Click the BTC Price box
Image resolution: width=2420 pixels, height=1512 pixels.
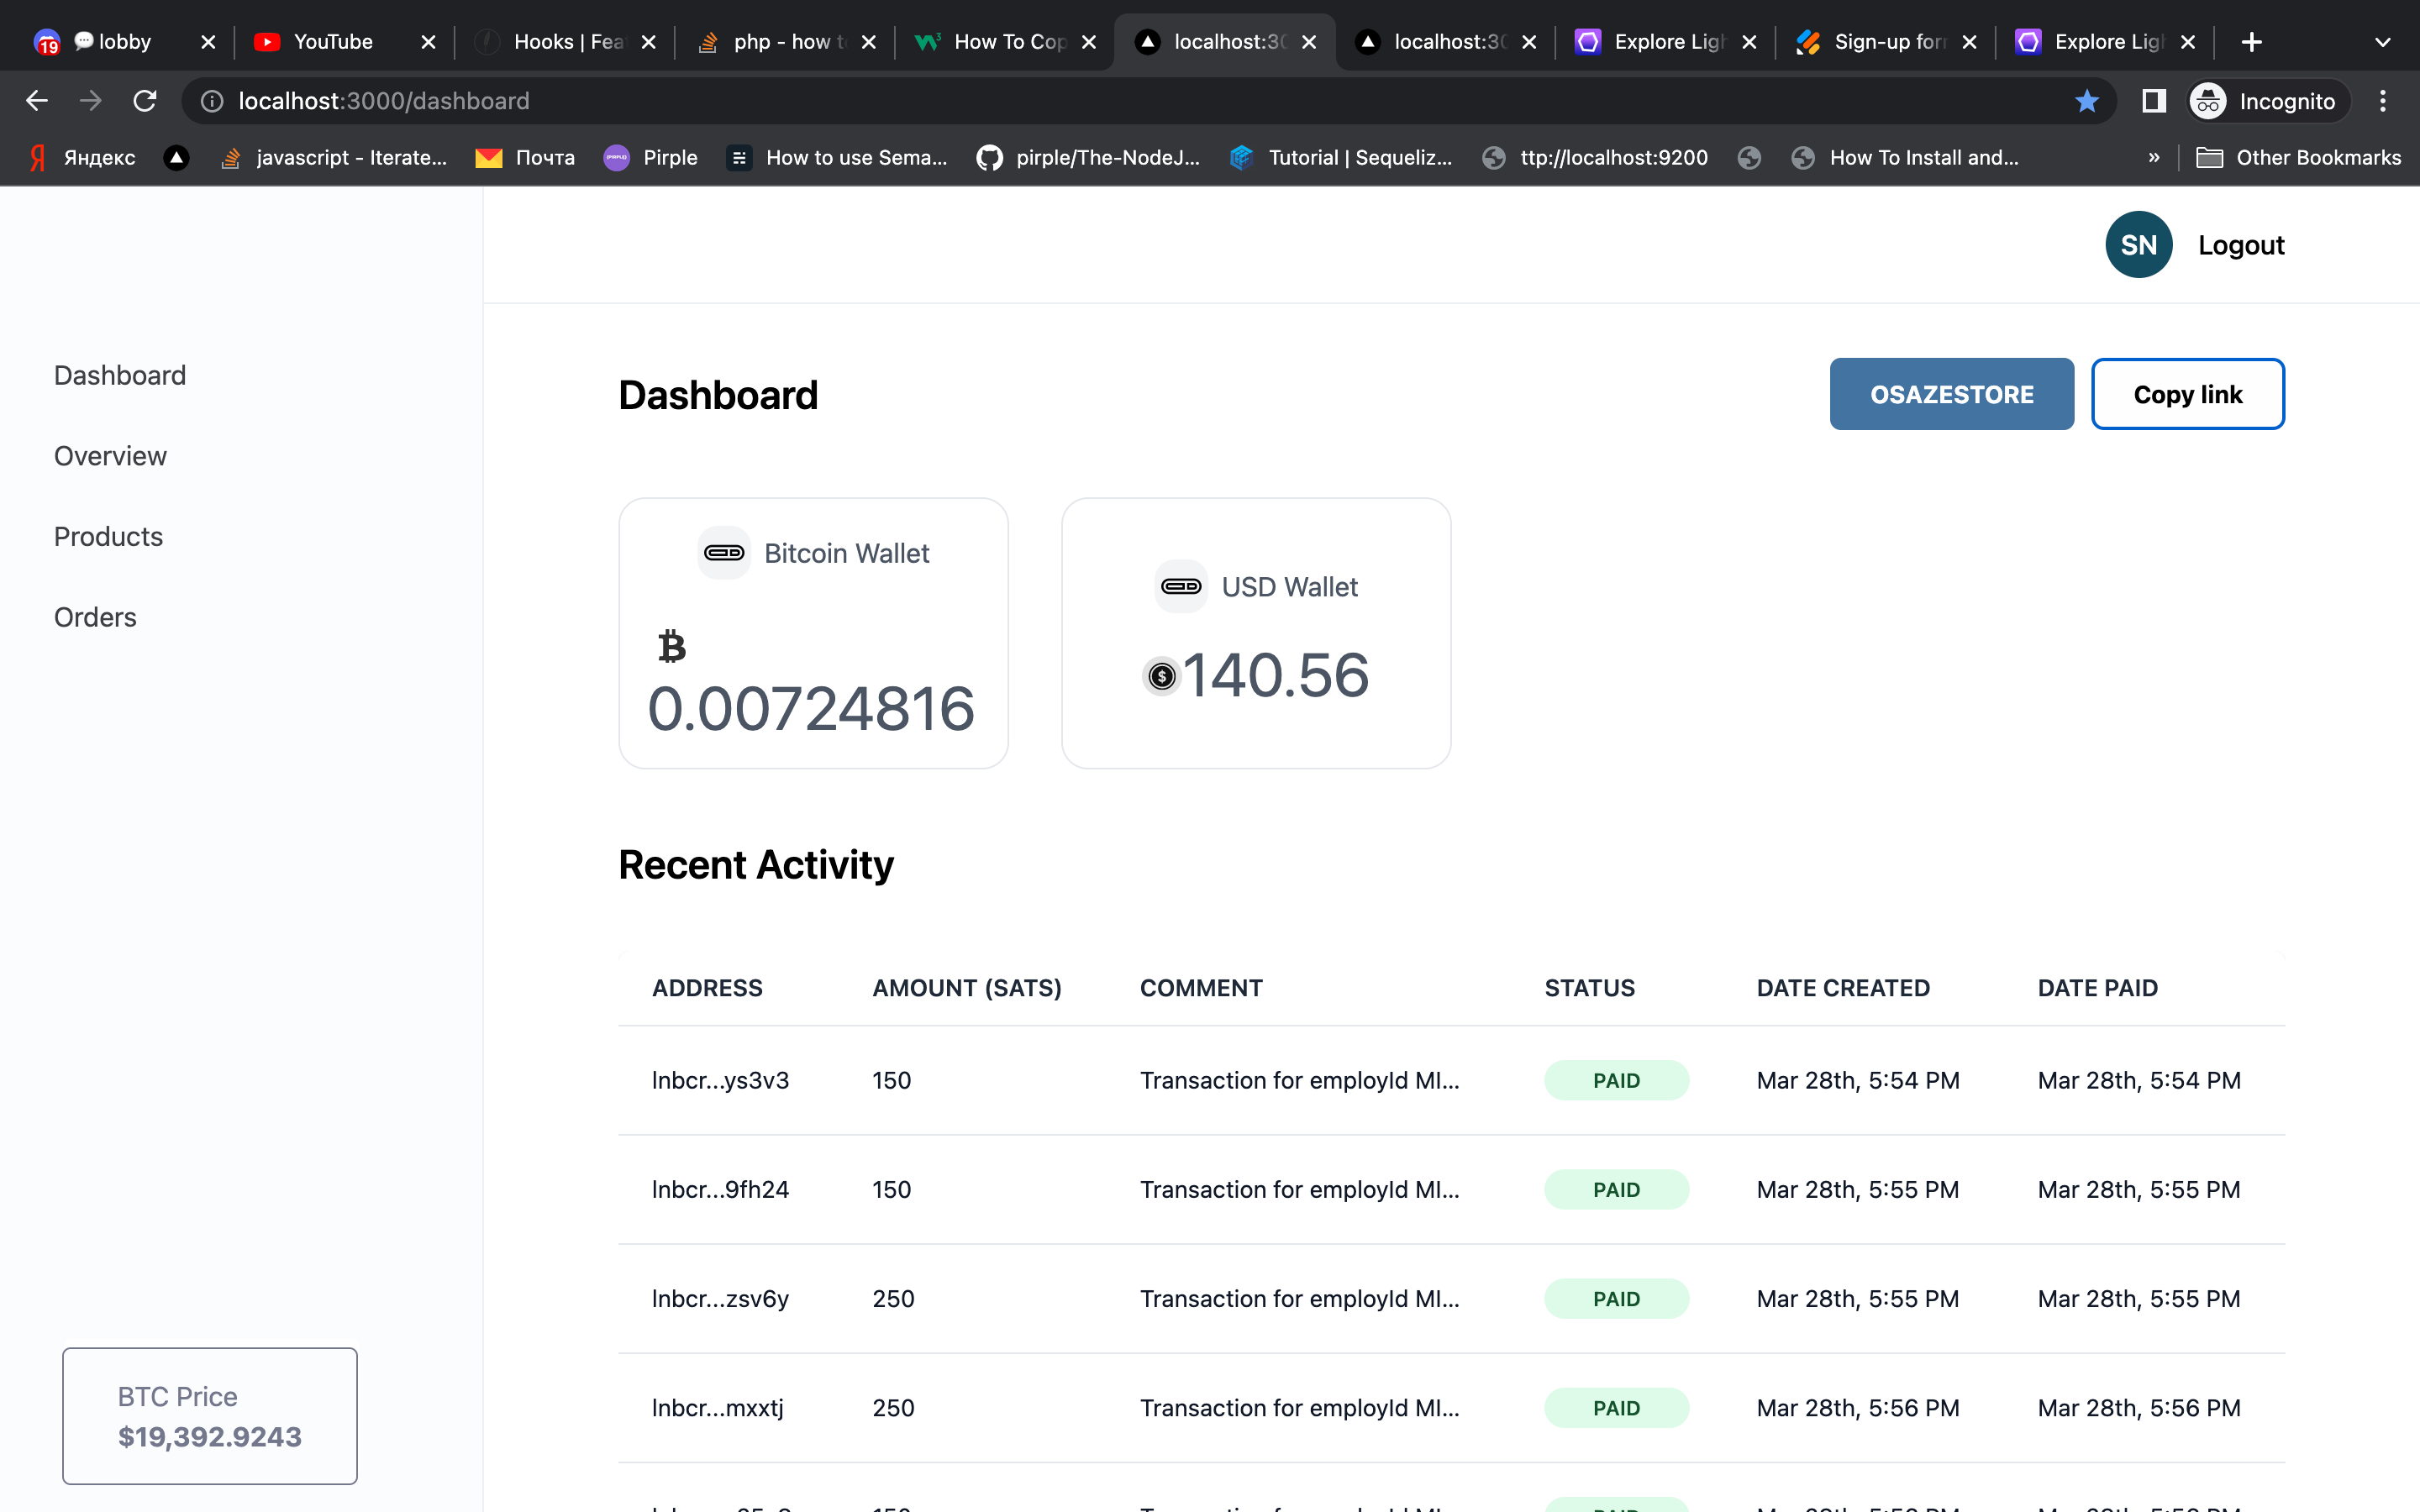tap(210, 1416)
